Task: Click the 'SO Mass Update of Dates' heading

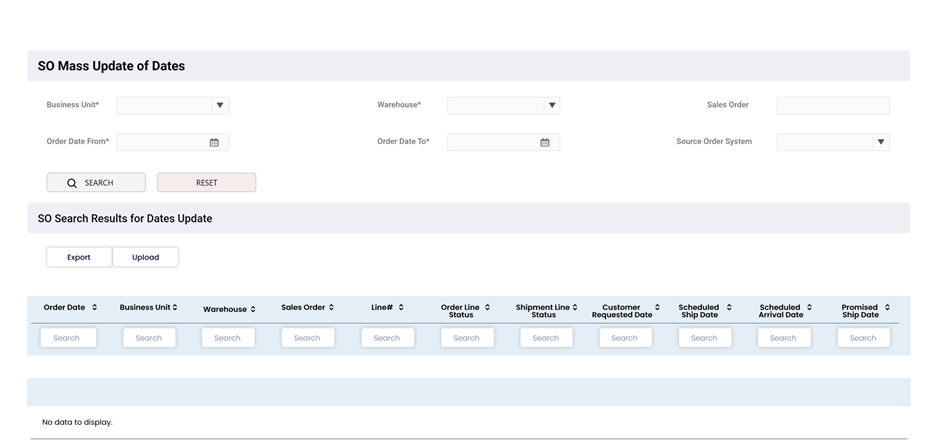Action: 111,66
